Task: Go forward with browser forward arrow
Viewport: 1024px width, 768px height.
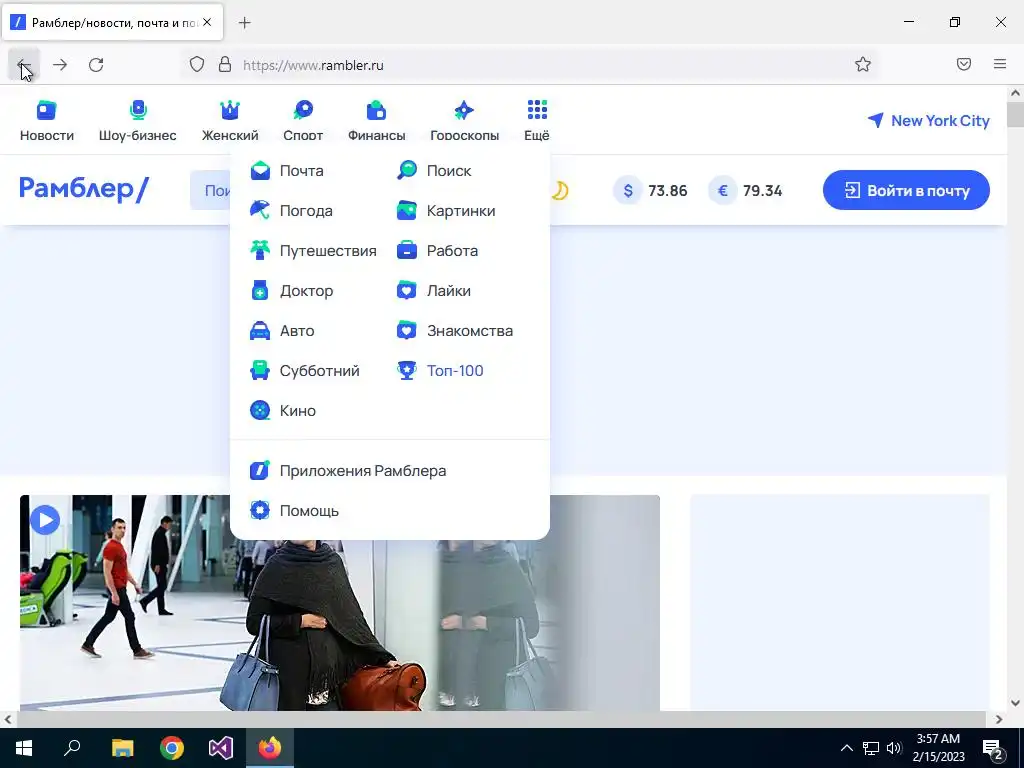Action: tap(60, 65)
